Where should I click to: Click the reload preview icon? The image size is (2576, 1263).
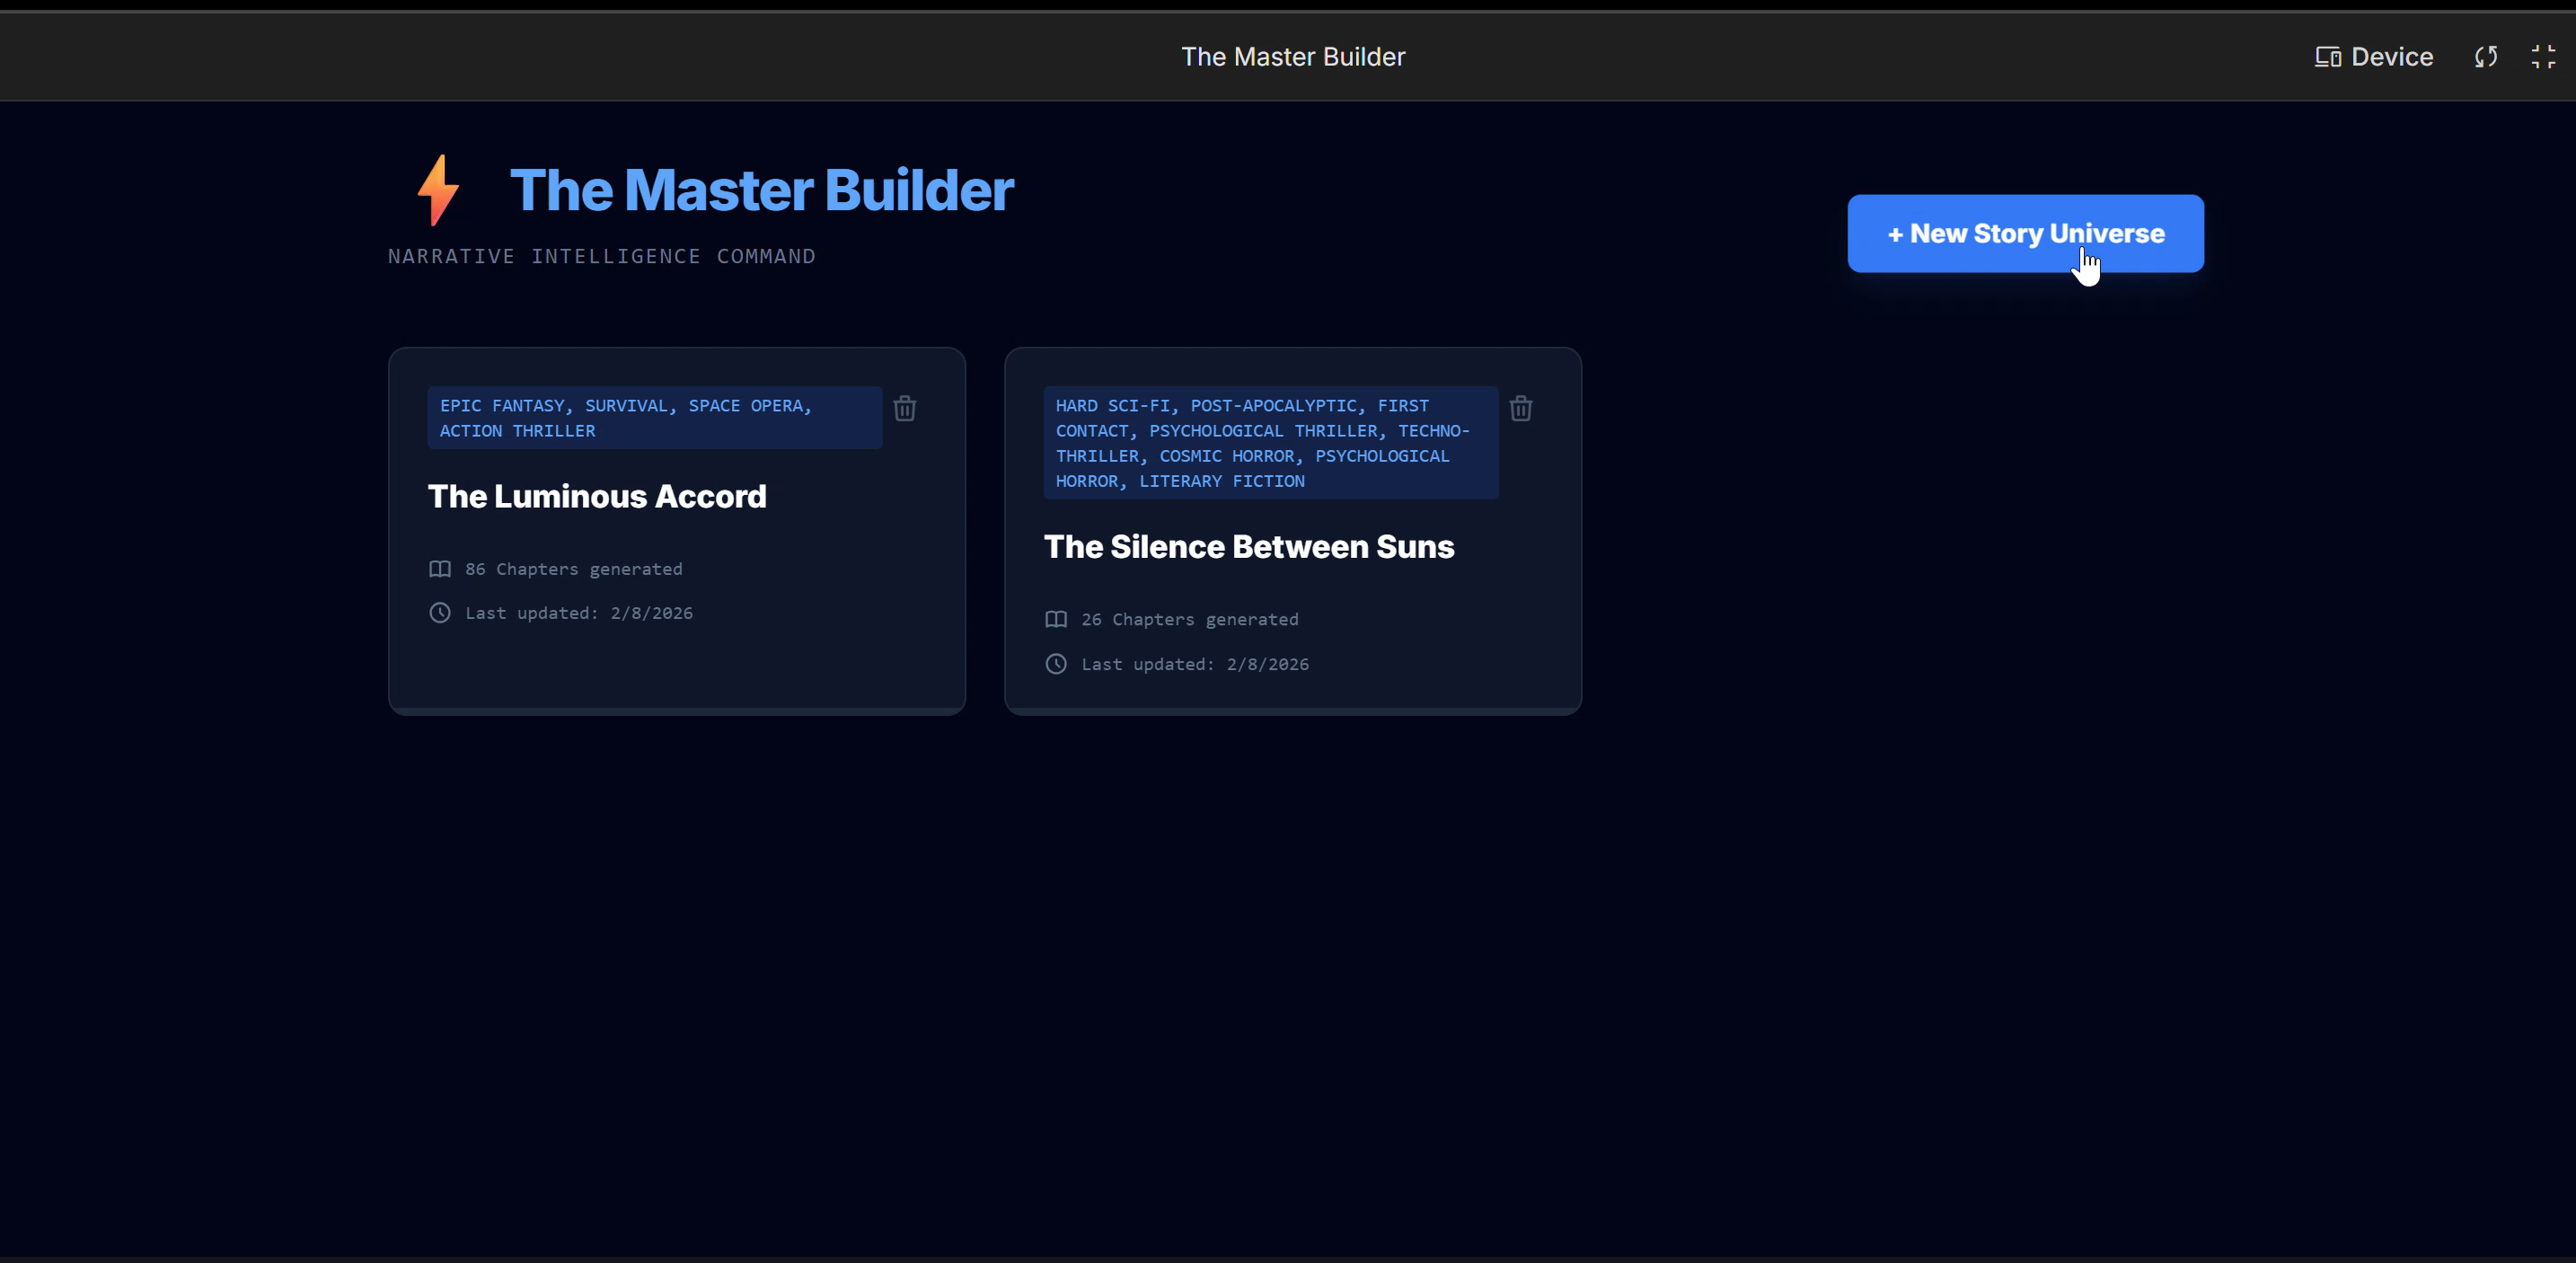(x=2486, y=57)
